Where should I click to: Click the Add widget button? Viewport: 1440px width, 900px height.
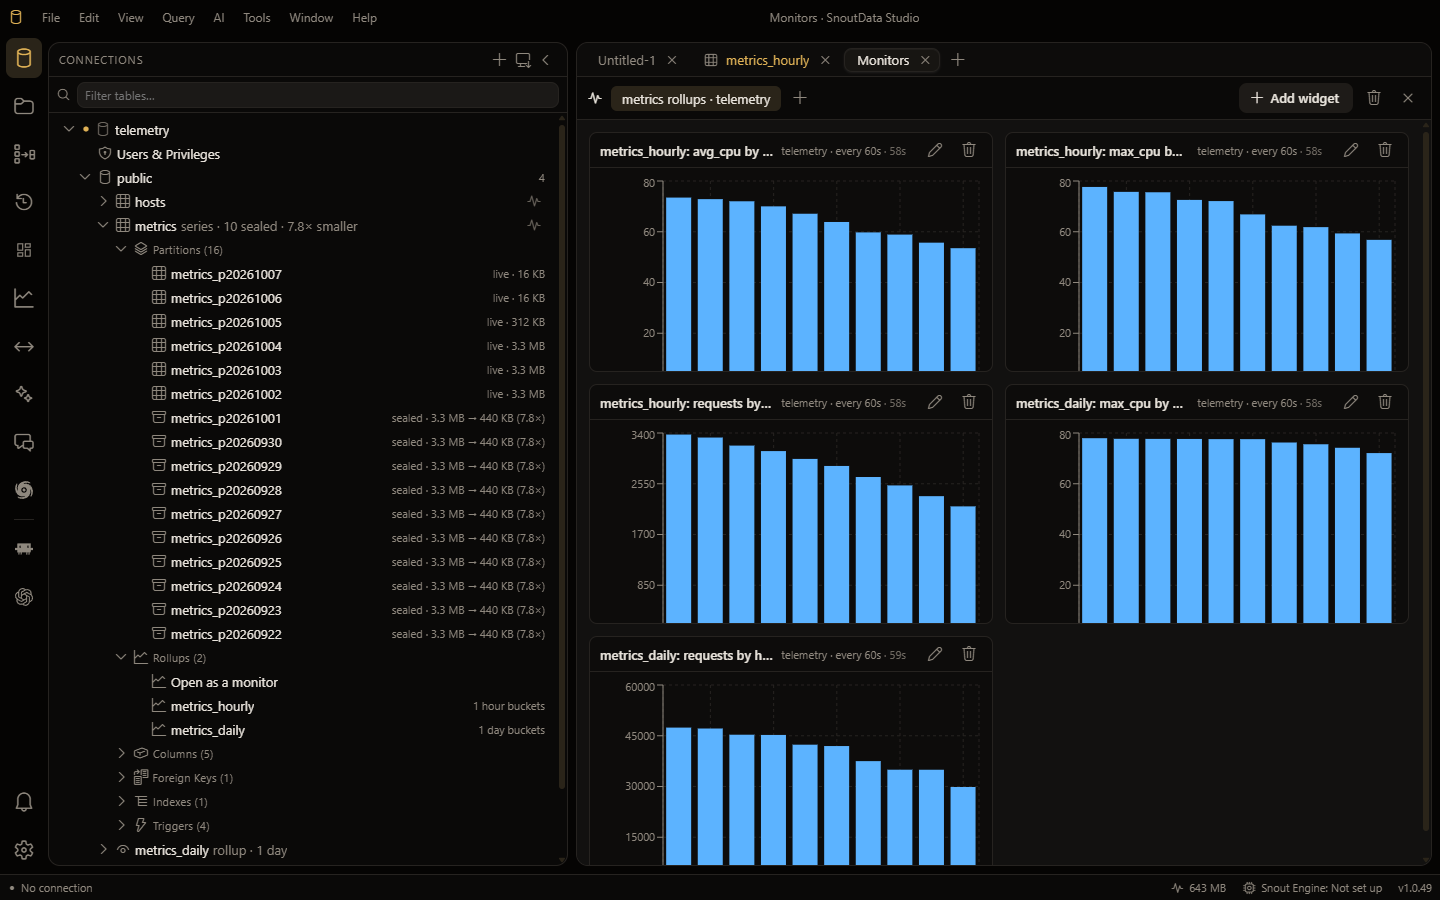[1296, 98]
